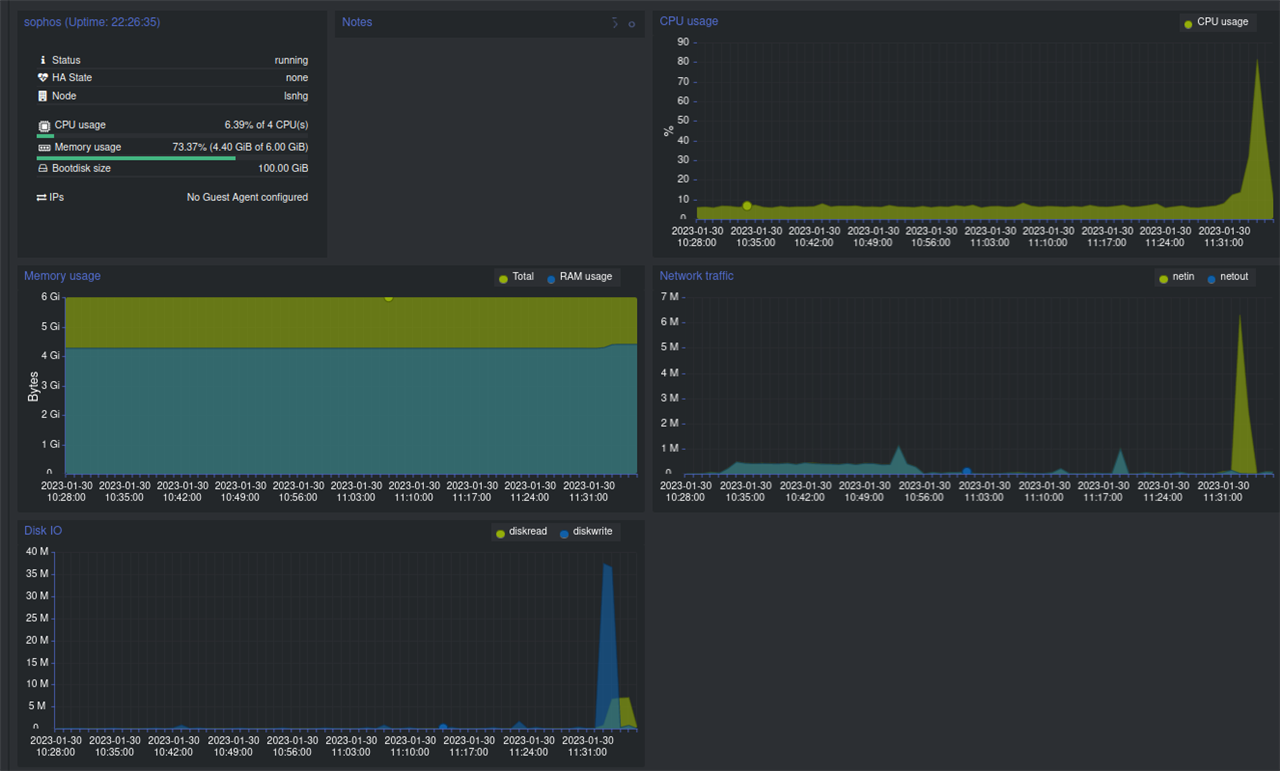The height and width of the screenshot is (771, 1280).
Task: Click the sophos uptime panel title
Action: (92, 22)
